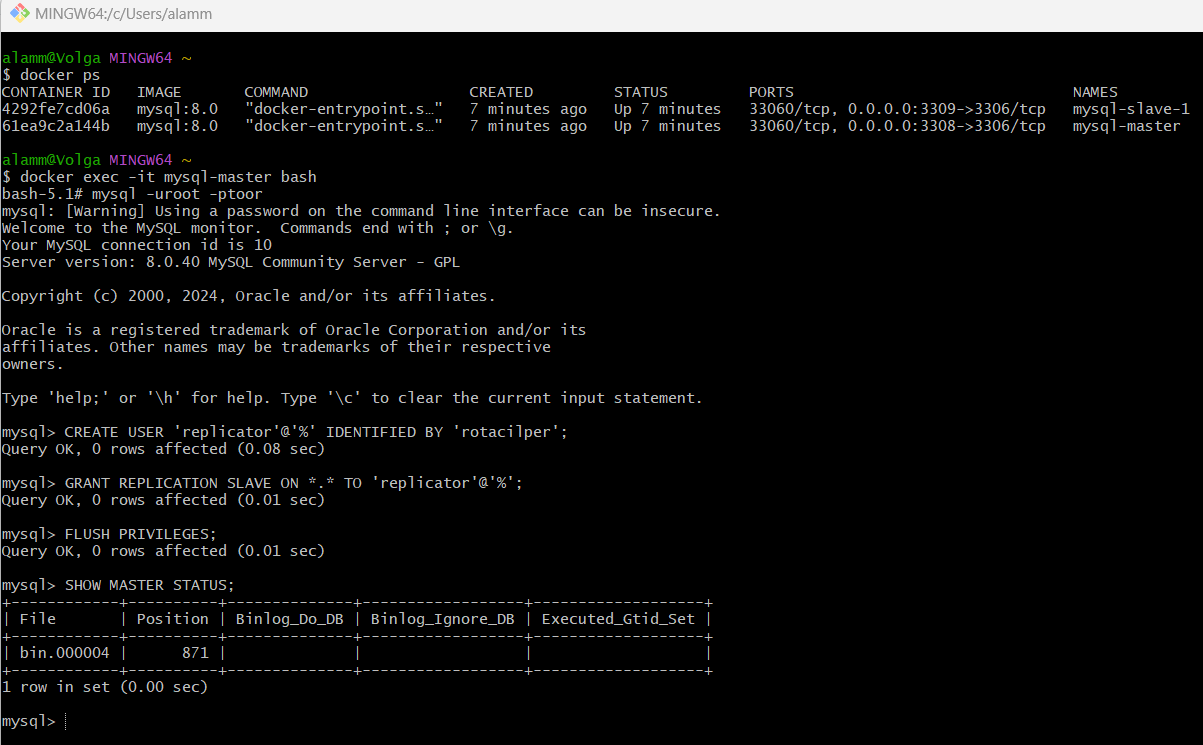This screenshot has width=1203, height=745.
Task: Click the STATUS column header
Action: coord(640,92)
